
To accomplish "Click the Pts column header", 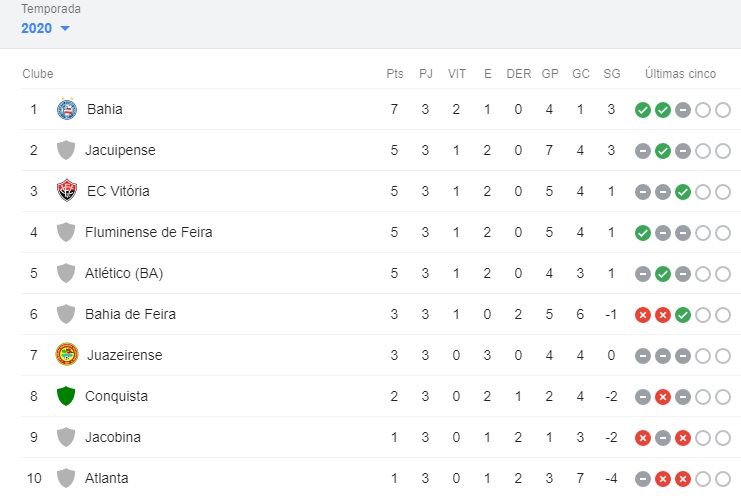I will click(394, 74).
